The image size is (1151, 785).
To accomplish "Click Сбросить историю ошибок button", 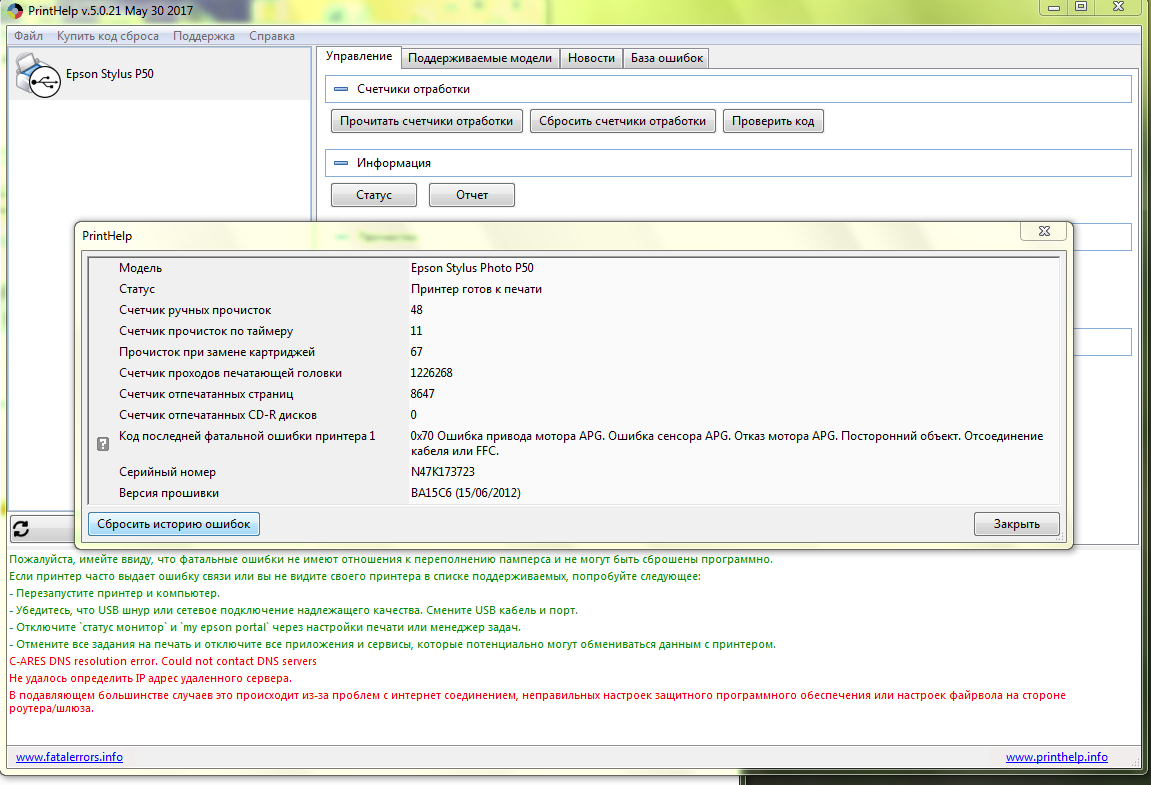I will [174, 524].
